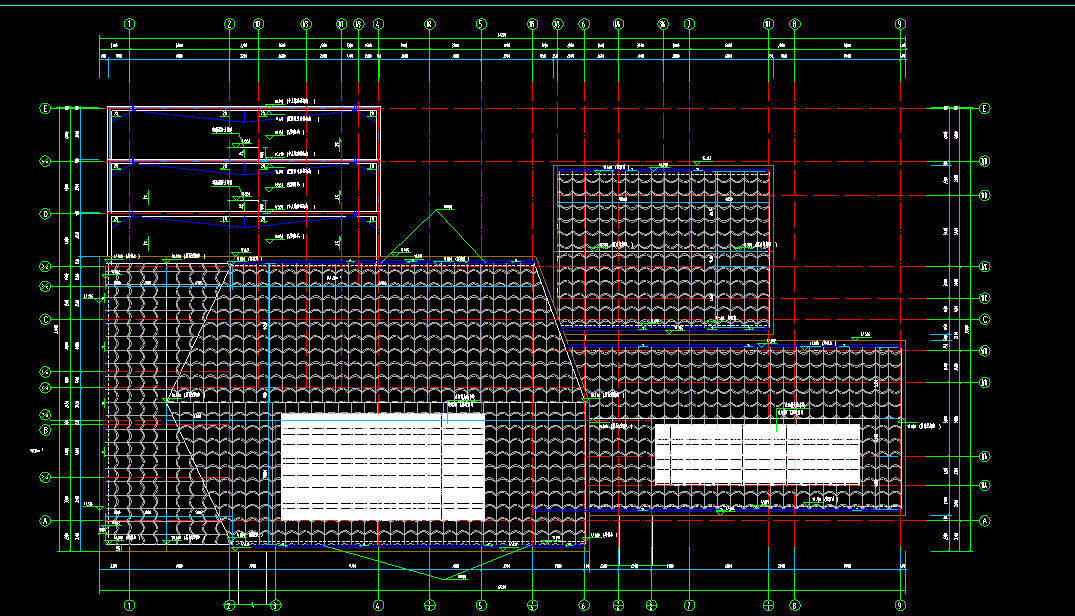
Task: Click grid bubble 6 in top axis row
Action: (584, 23)
